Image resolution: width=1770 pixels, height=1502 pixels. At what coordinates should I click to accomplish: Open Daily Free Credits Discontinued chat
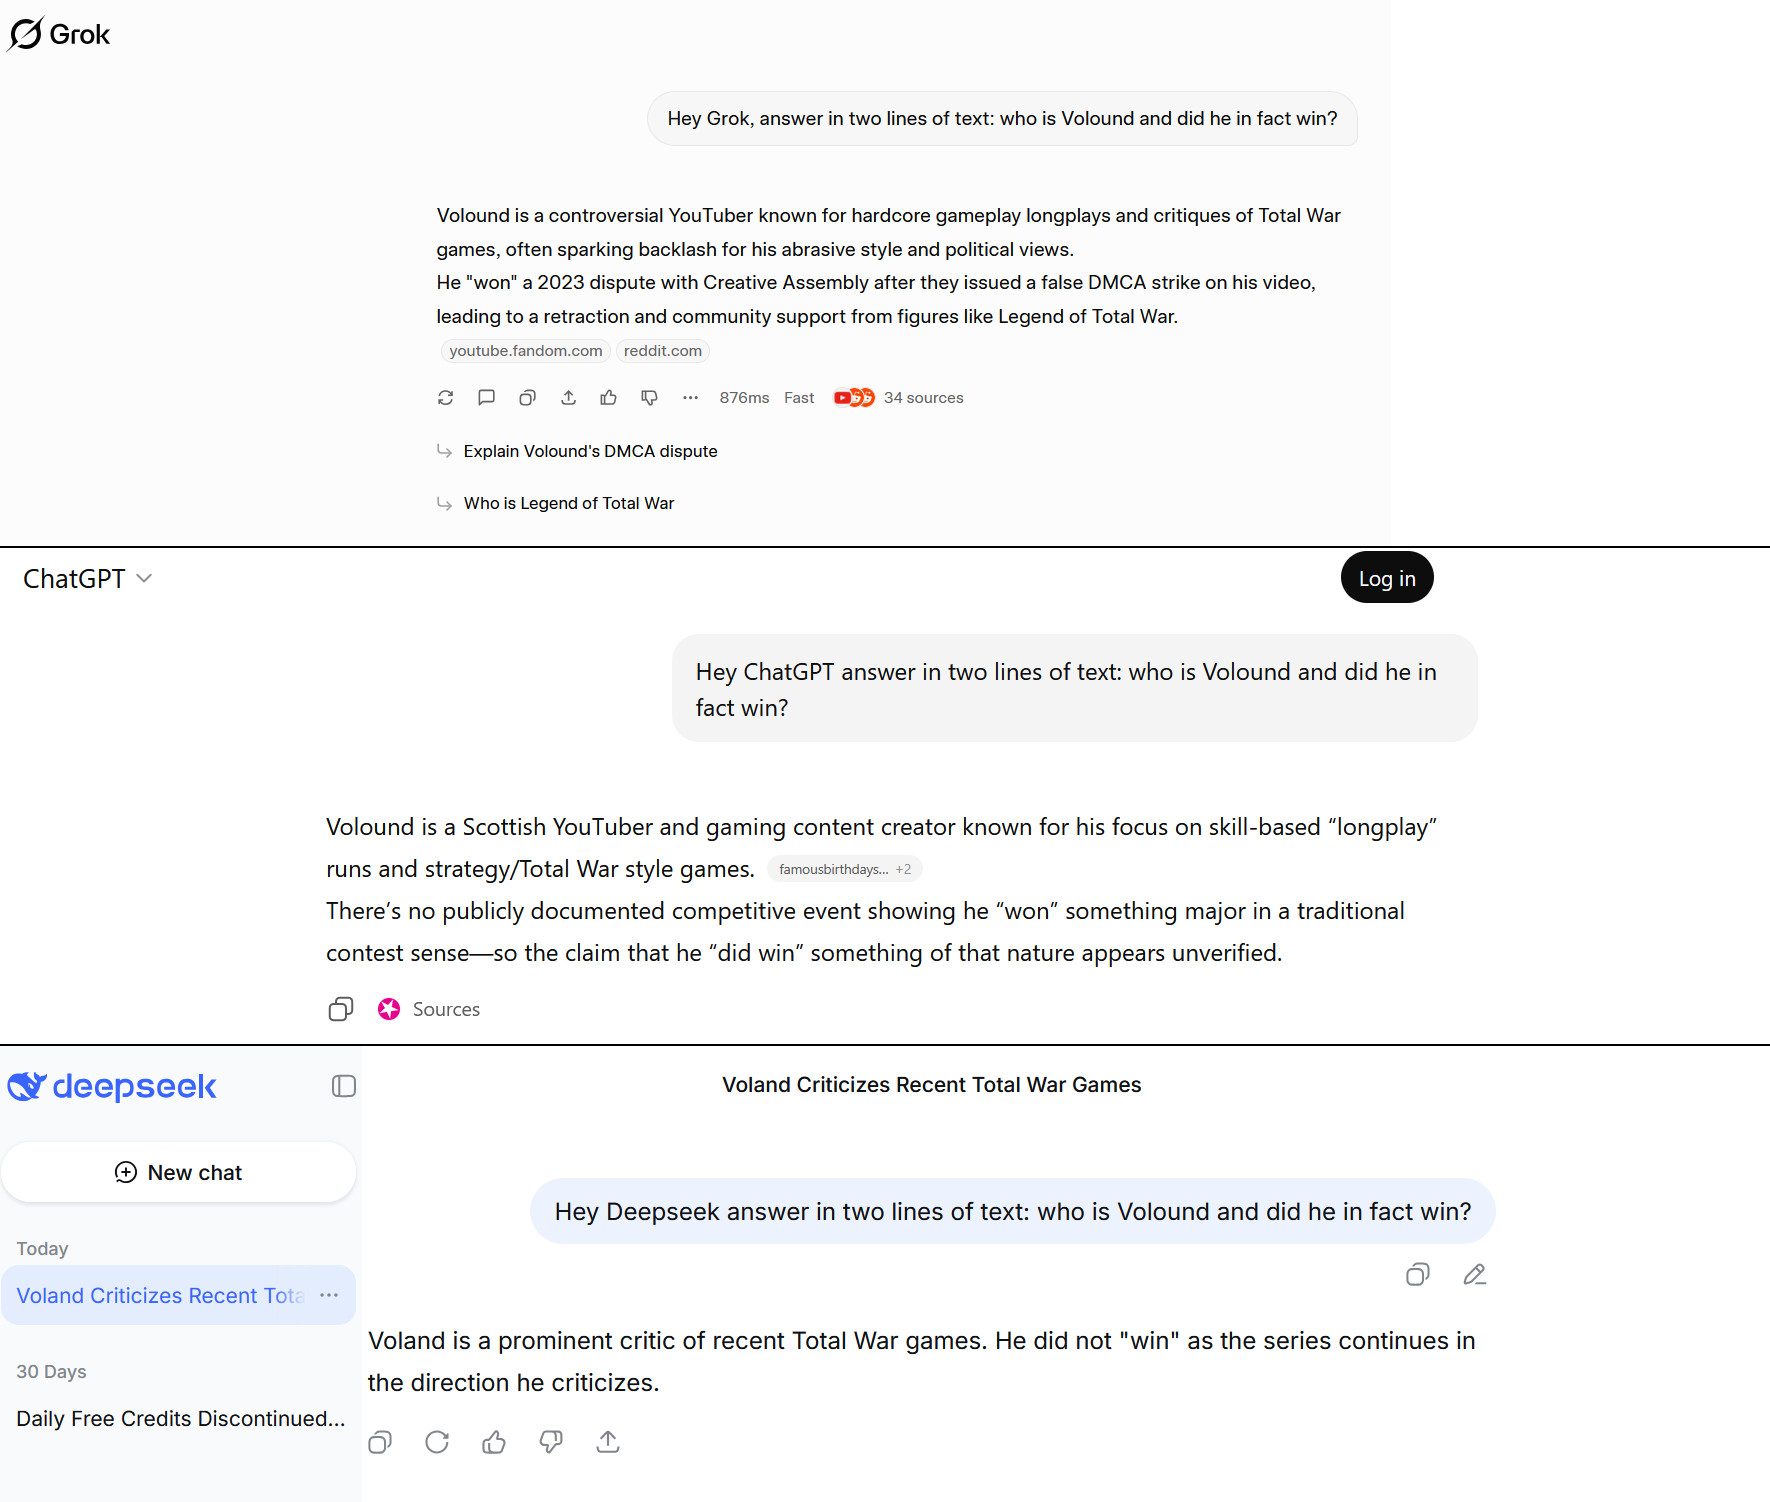pyautogui.click(x=180, y=1418)
